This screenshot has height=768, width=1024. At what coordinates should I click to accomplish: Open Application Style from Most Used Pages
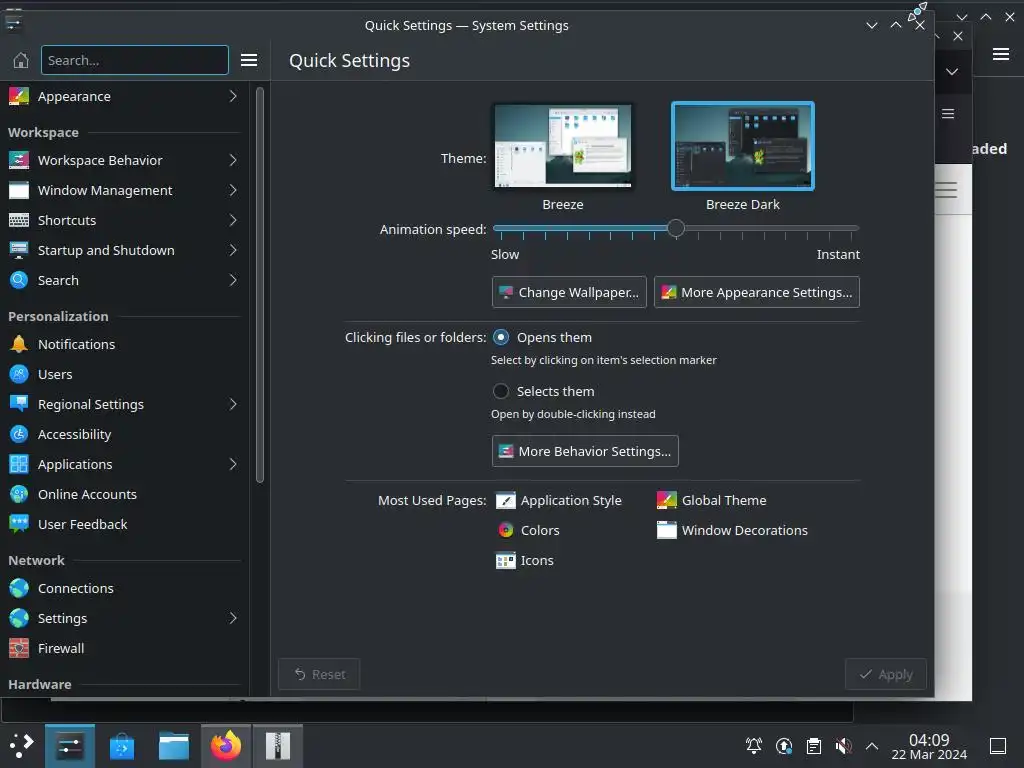tap(558, 501)
